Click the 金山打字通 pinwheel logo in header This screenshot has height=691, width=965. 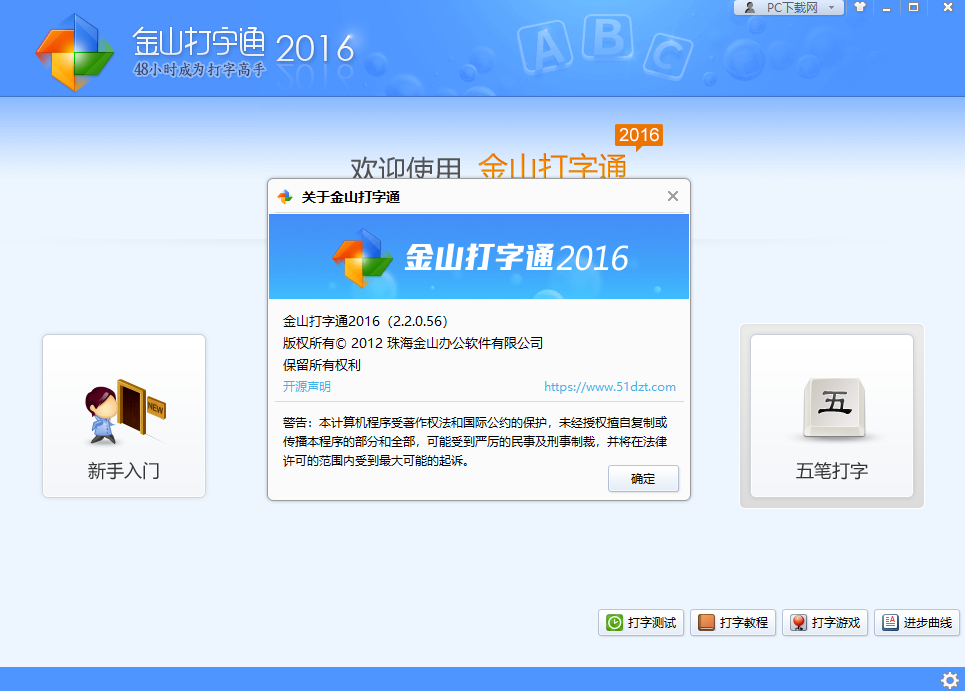(x=74, y=51)
